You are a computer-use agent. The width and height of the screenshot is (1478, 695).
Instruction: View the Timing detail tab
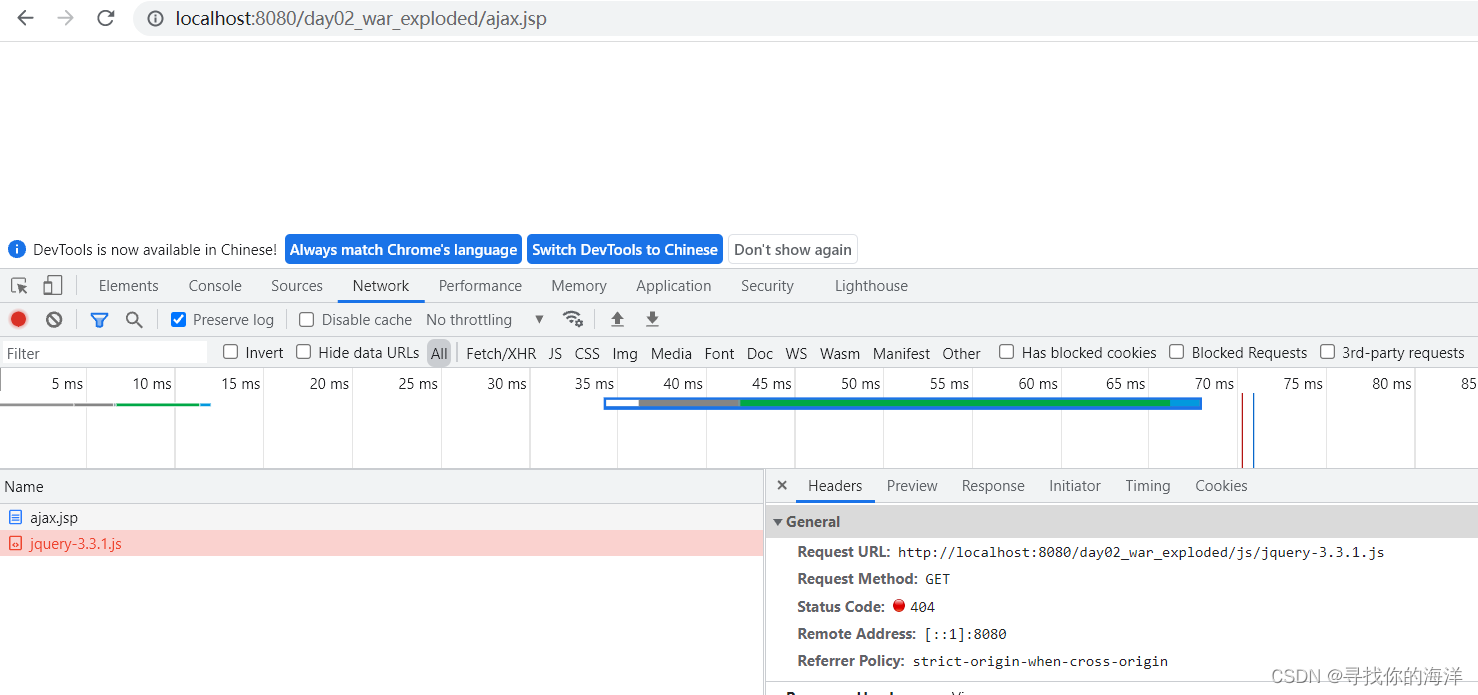point(1147,486)
